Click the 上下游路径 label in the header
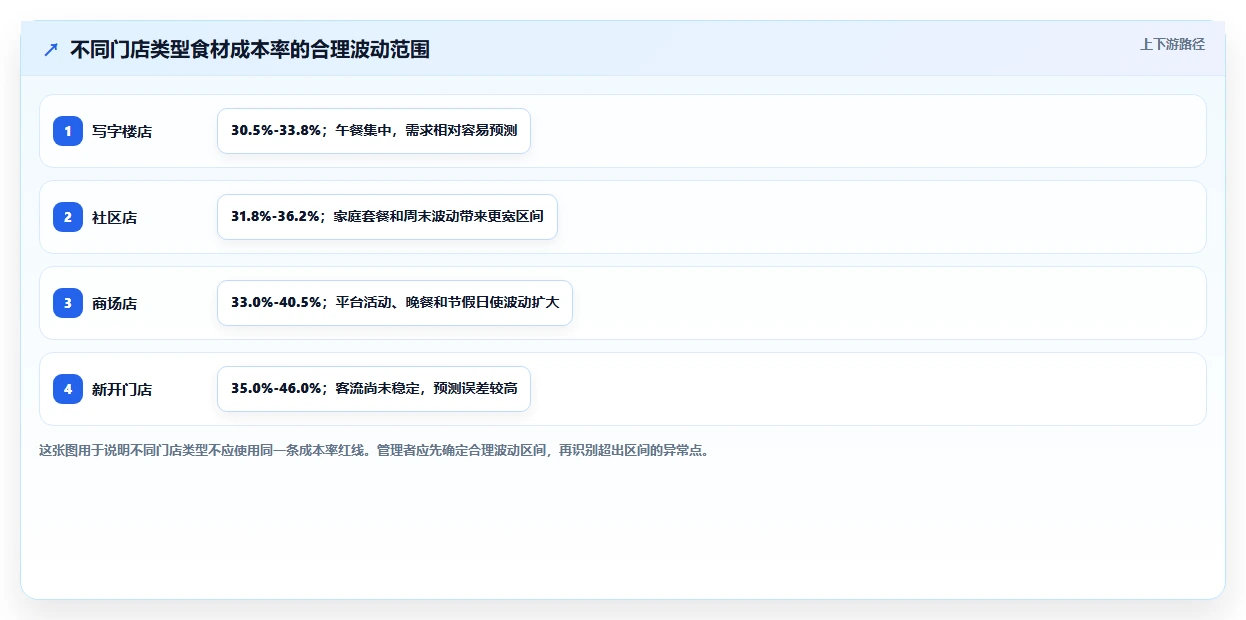This screenshot has height=620, width=1246. coord(1172,44)
